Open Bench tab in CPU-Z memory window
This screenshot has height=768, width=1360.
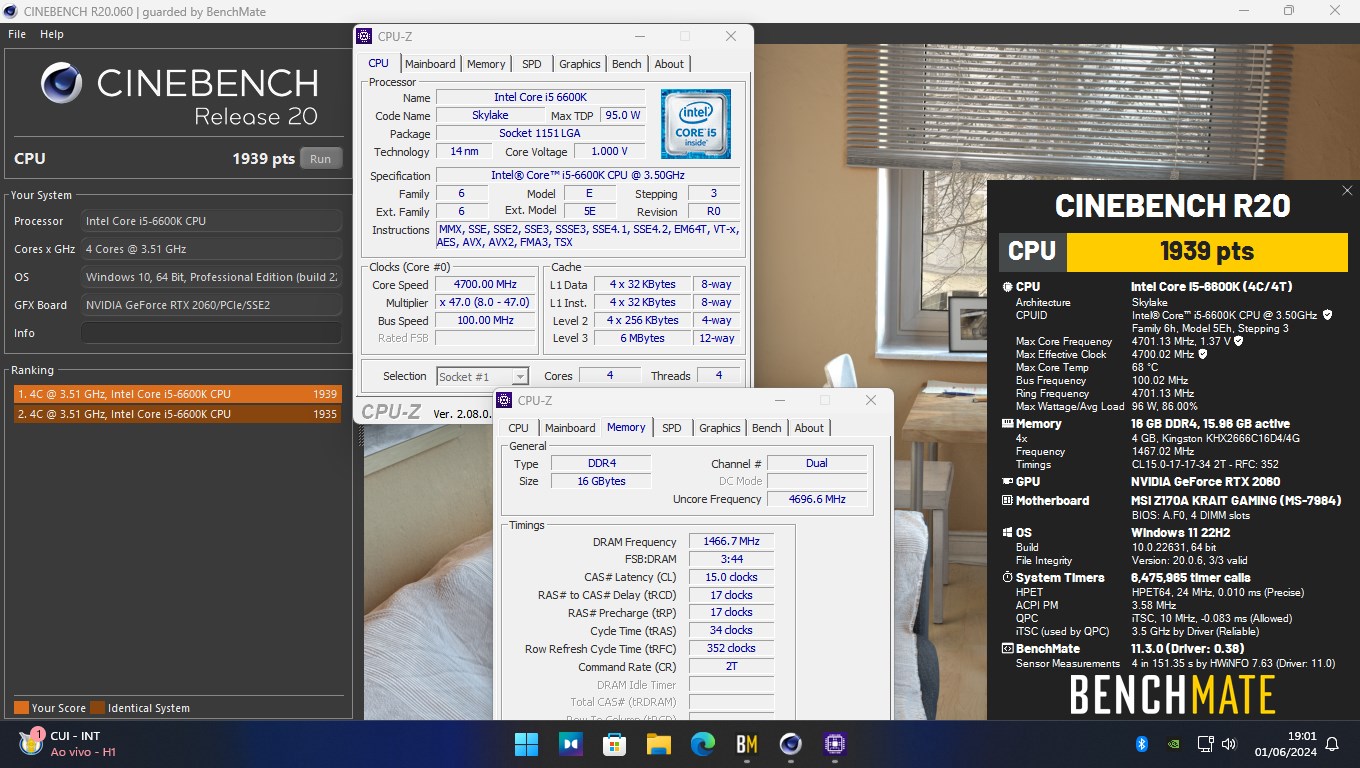click(767, 428)
